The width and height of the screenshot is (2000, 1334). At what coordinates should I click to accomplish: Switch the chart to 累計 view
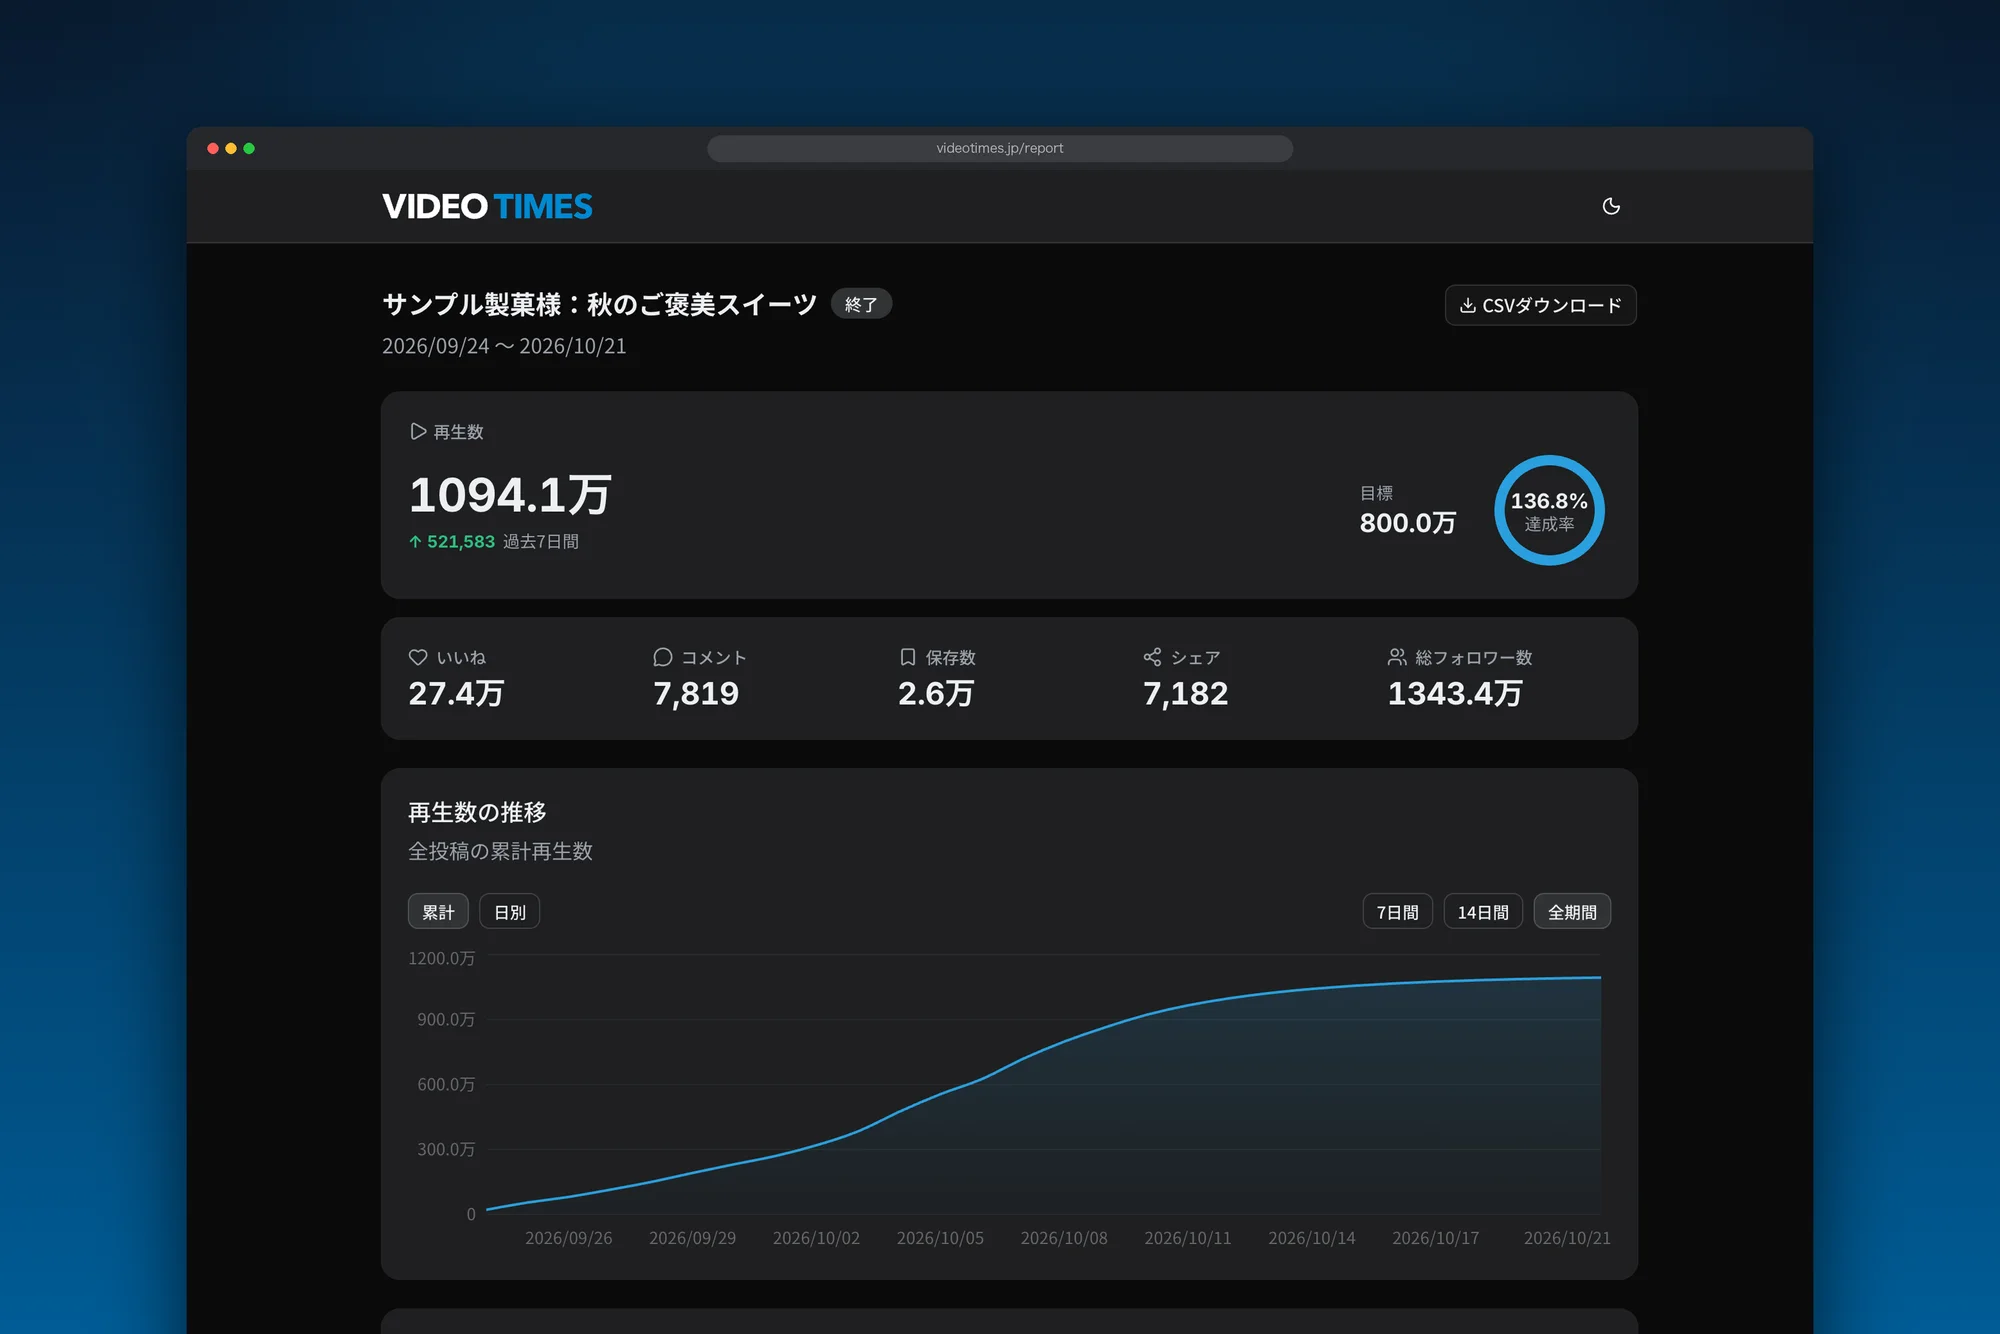(438, 911)
